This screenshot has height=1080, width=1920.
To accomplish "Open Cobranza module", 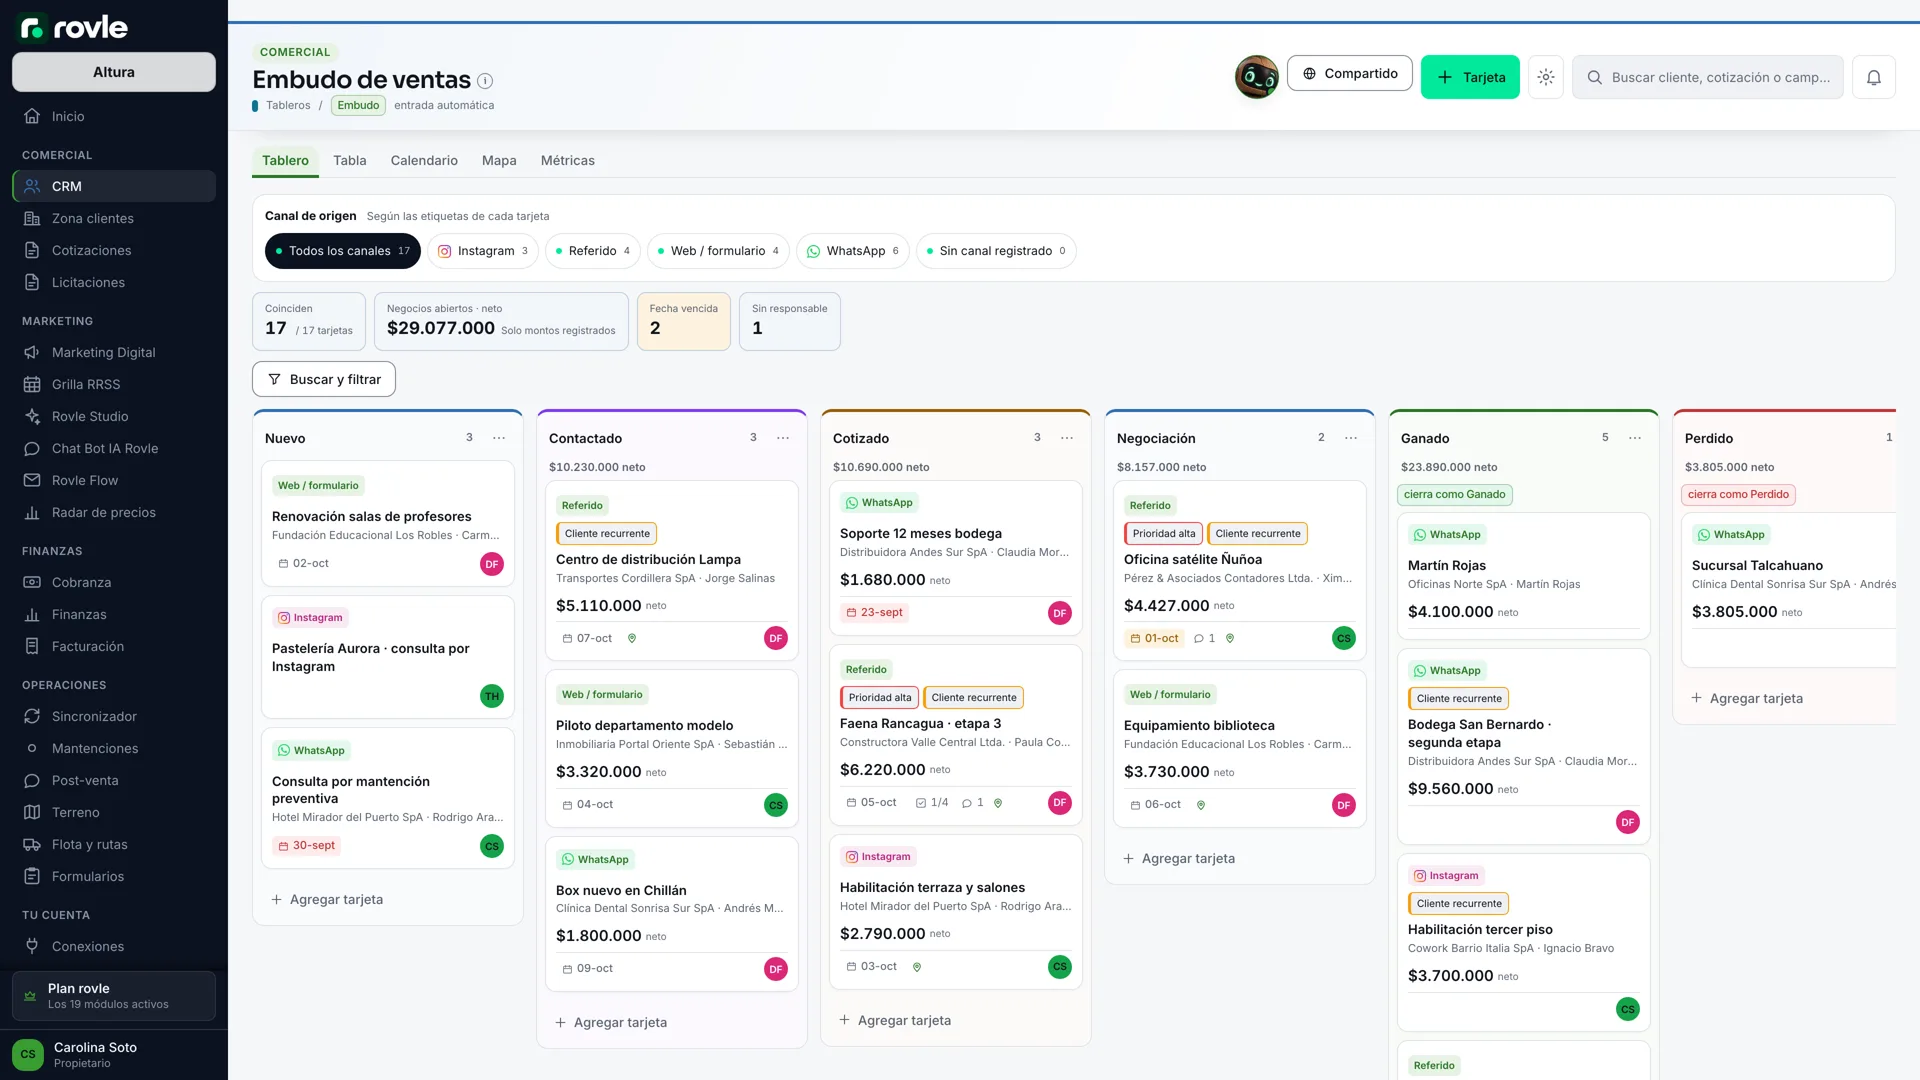I will [x=114, y=582].
